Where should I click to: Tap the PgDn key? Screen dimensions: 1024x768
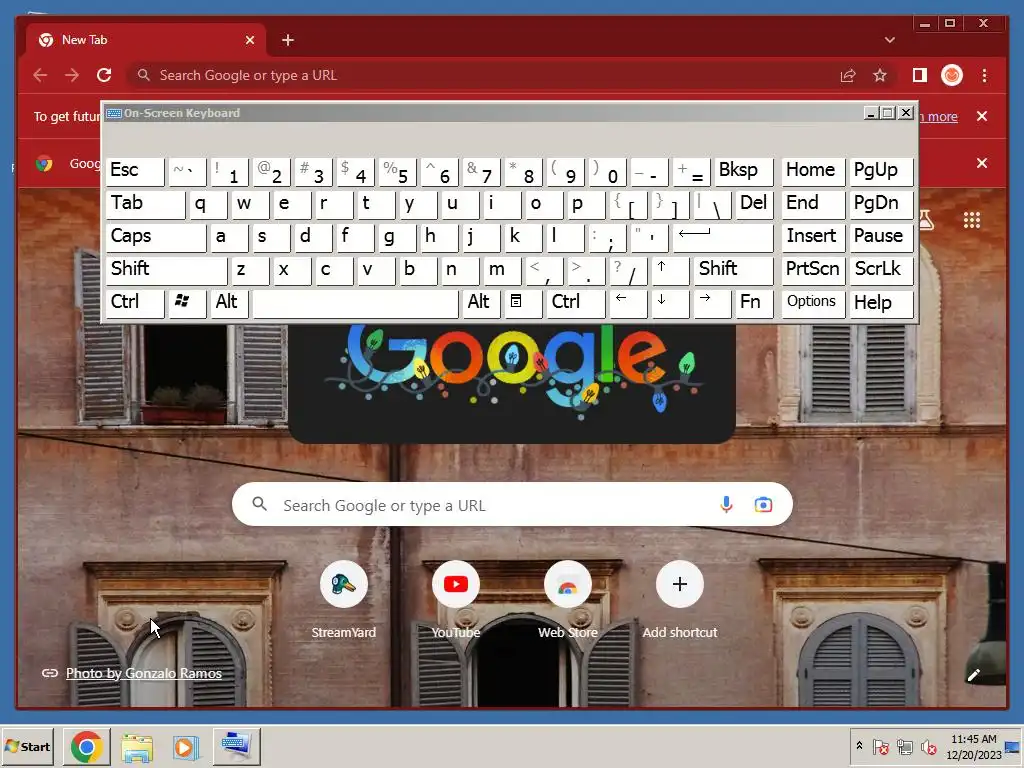[x=880, y=204]
